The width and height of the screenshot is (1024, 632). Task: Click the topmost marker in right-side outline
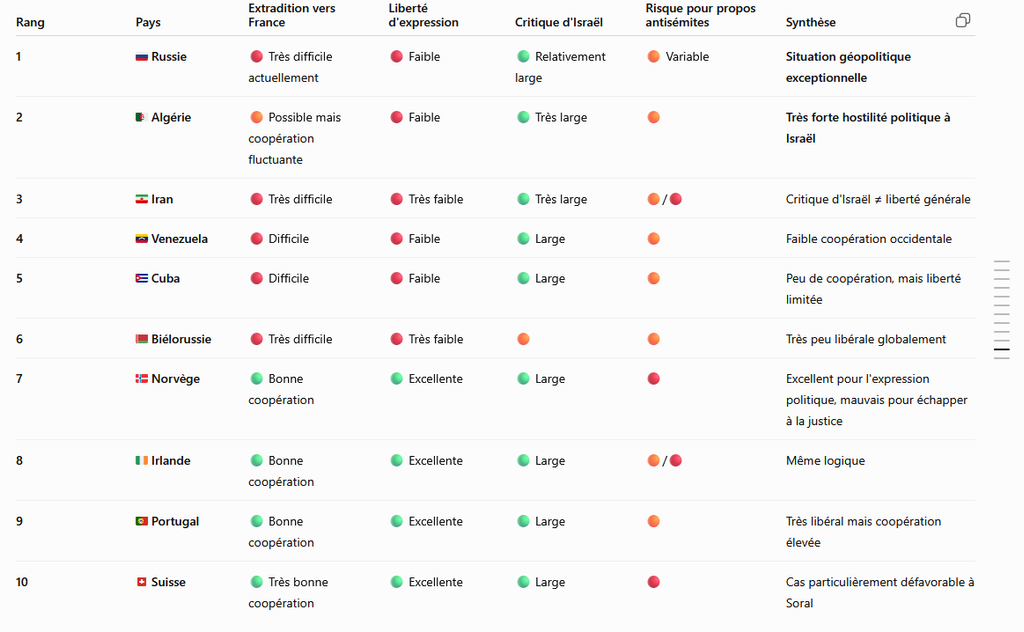pyautogui.click(x=1002, y=261)
